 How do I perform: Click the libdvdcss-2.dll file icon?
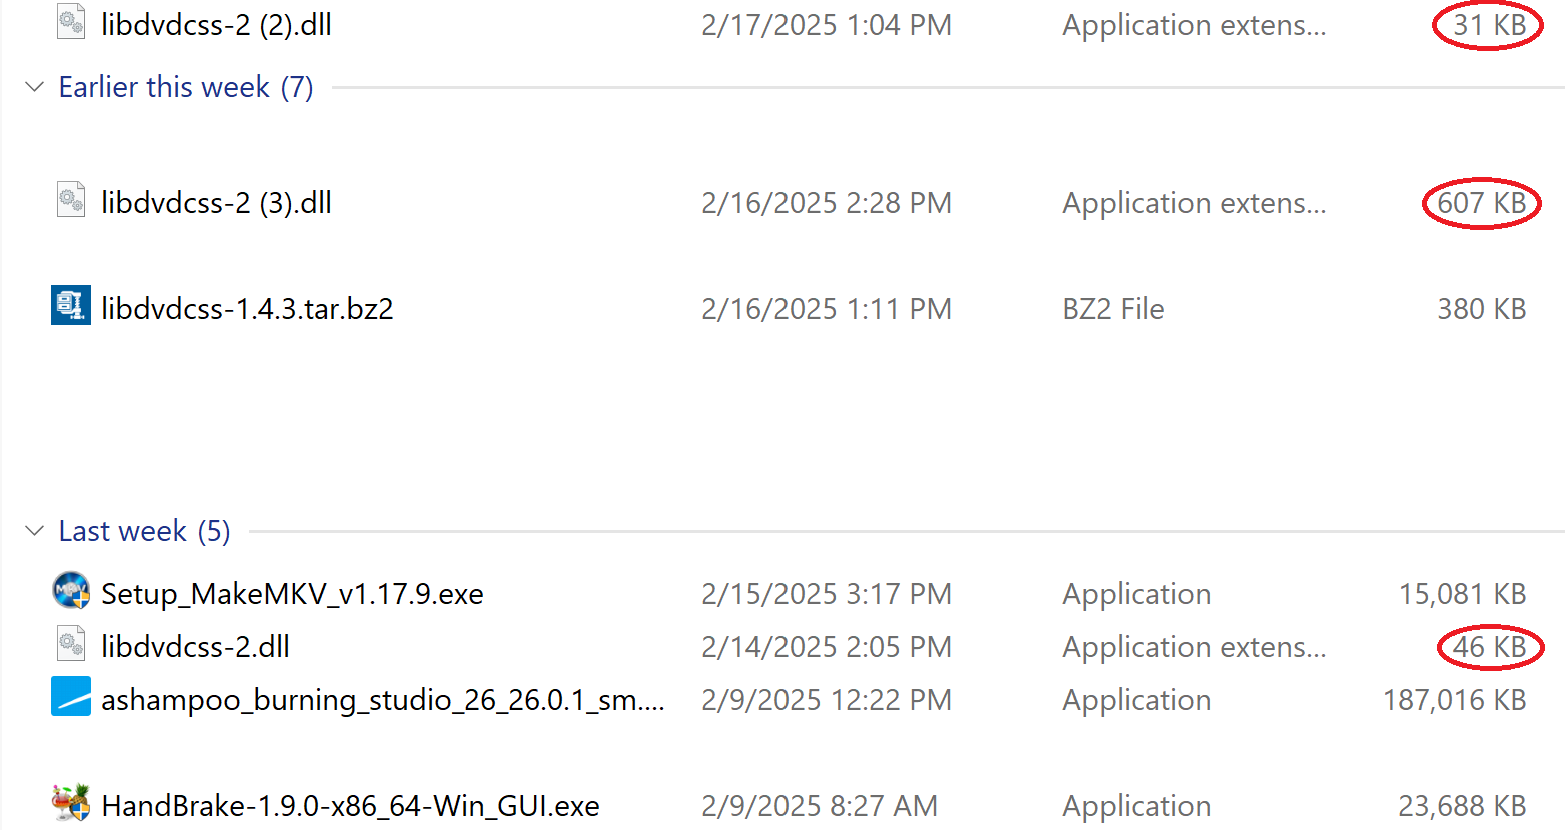tap(71, 644)
